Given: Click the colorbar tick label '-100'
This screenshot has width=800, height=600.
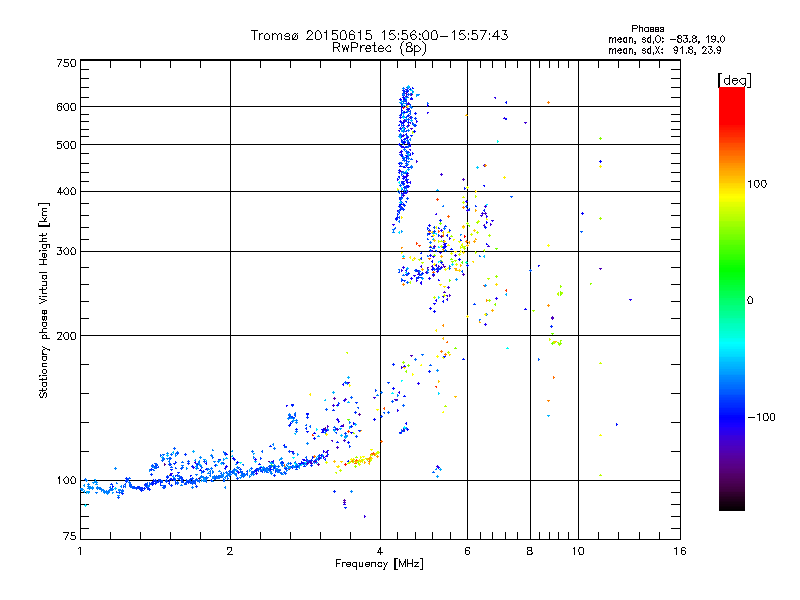Looking at the screenshot, I should click(x=762, y=417).
